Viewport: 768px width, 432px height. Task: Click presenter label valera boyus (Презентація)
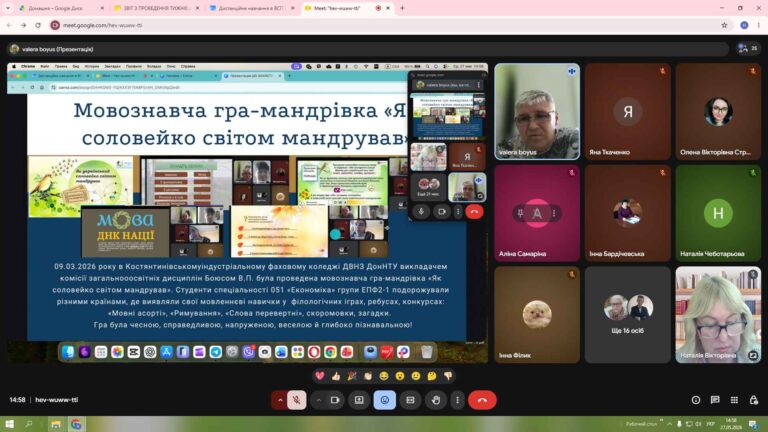coord(57,49)
